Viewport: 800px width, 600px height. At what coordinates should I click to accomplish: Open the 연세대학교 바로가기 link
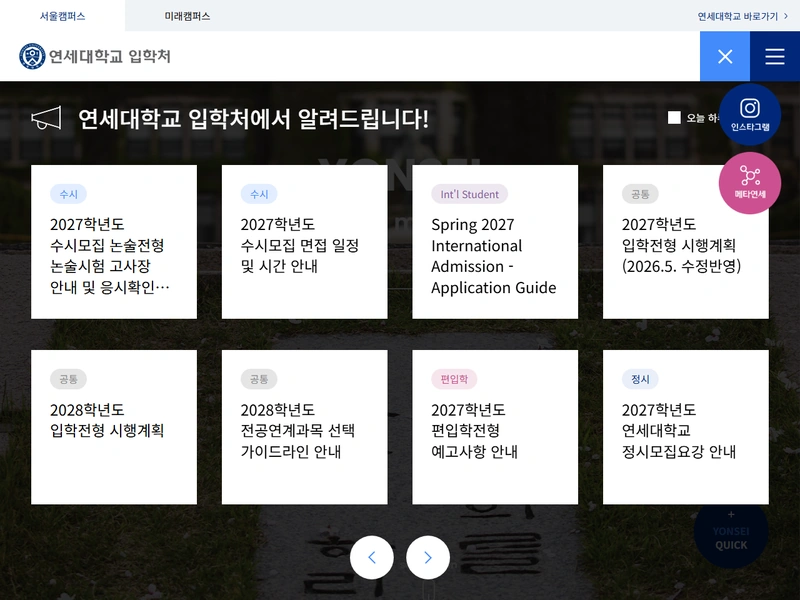742,16
